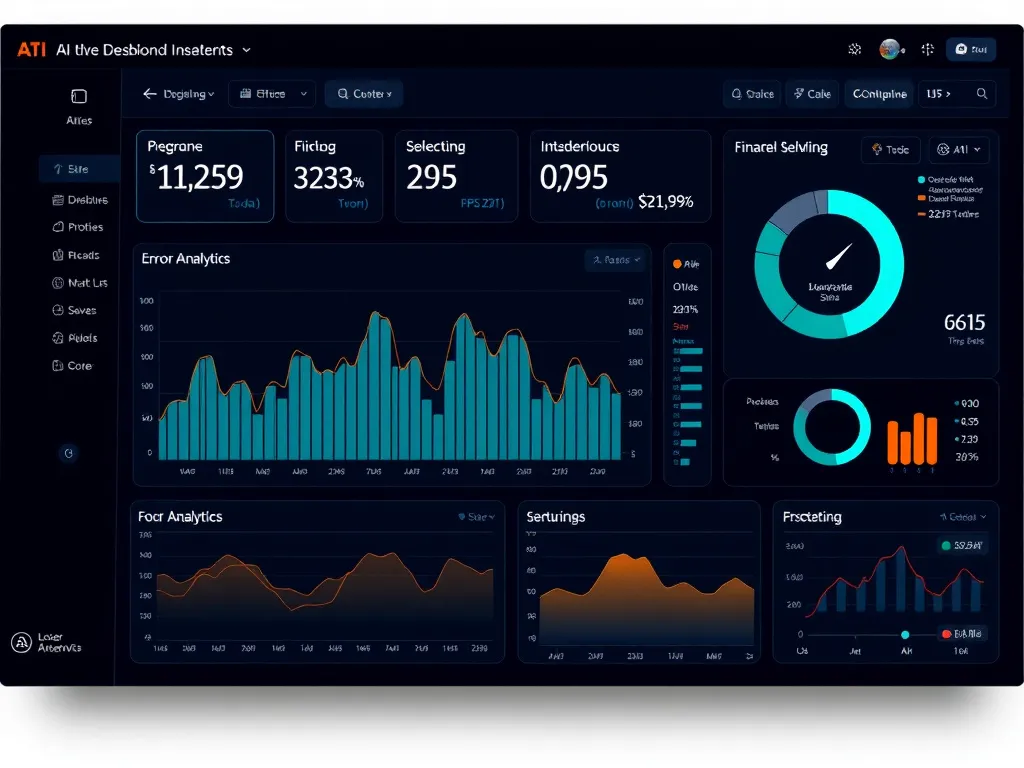The width and height of the screenshot is (1024, 768).
Task: Open the Alles panel icon in sidebar
Action: pyautogui.click(x=79, y=97)
